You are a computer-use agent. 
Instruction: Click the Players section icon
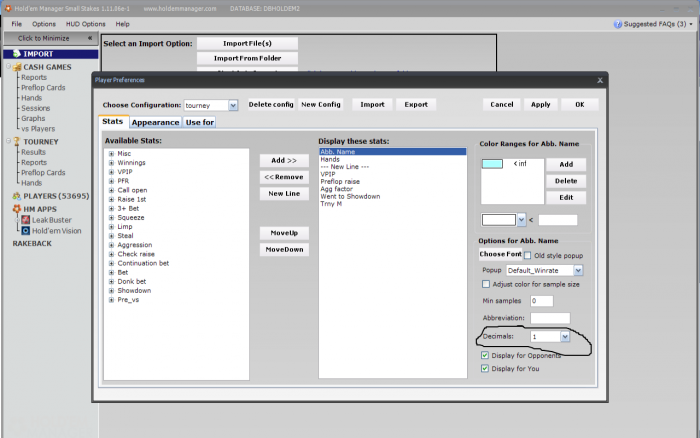click(17, 196)
